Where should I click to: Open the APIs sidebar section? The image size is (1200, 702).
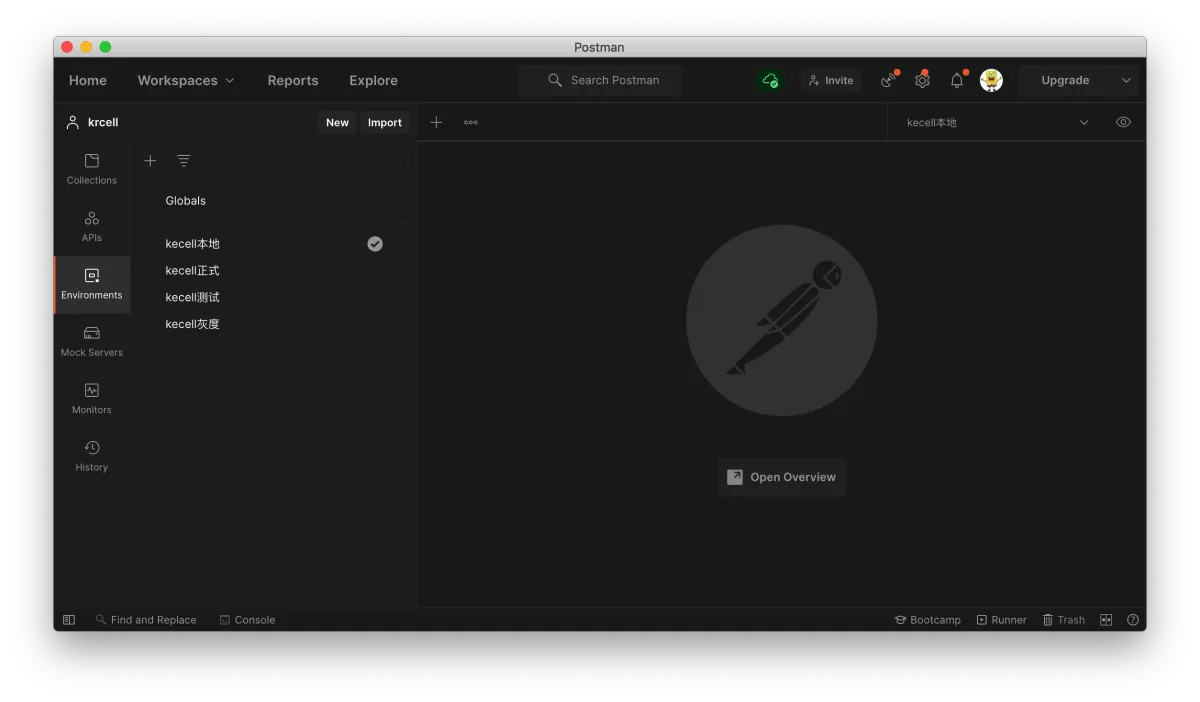pyautogui.click(x=92, y=226)
